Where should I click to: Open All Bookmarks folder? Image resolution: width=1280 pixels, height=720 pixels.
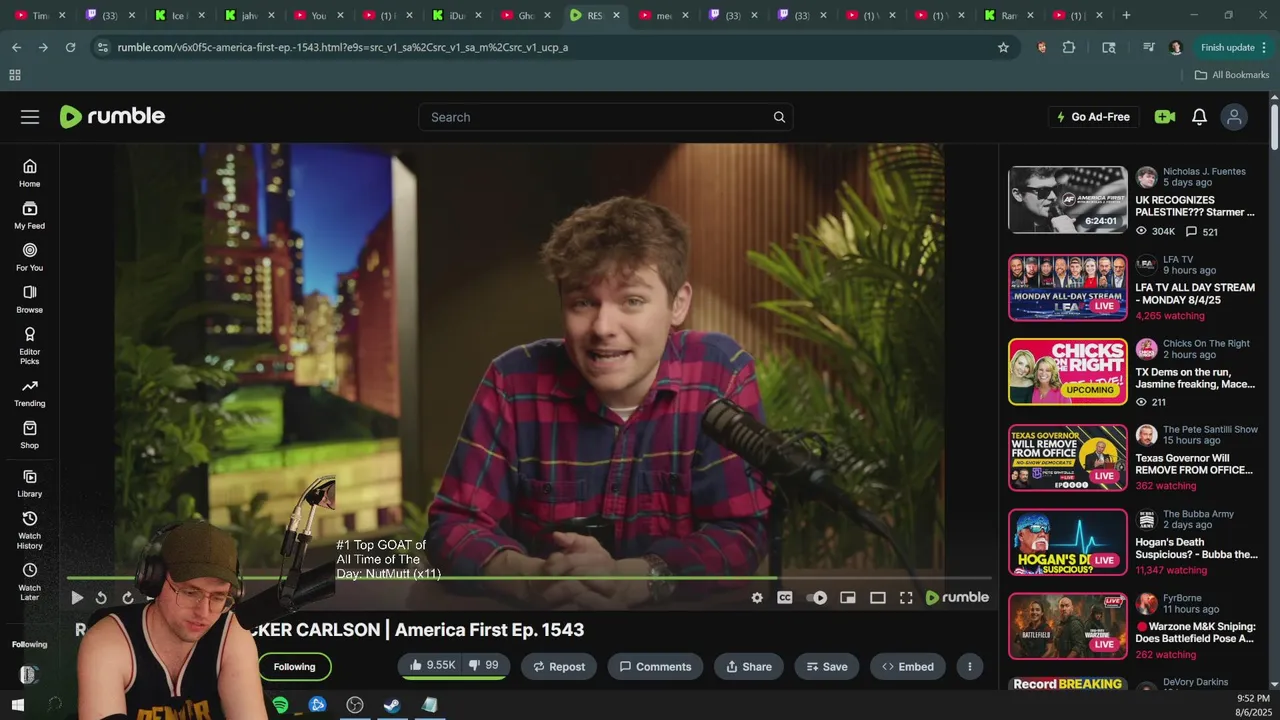coord(1232,75)
